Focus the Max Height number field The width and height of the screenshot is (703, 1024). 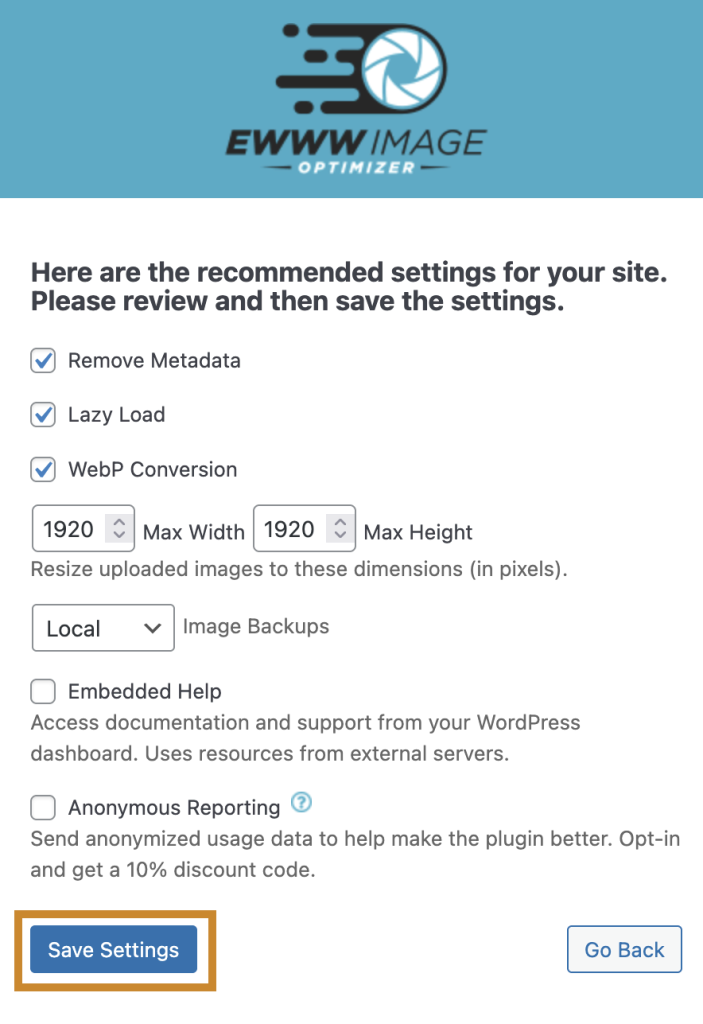click(x=290, y=529)
